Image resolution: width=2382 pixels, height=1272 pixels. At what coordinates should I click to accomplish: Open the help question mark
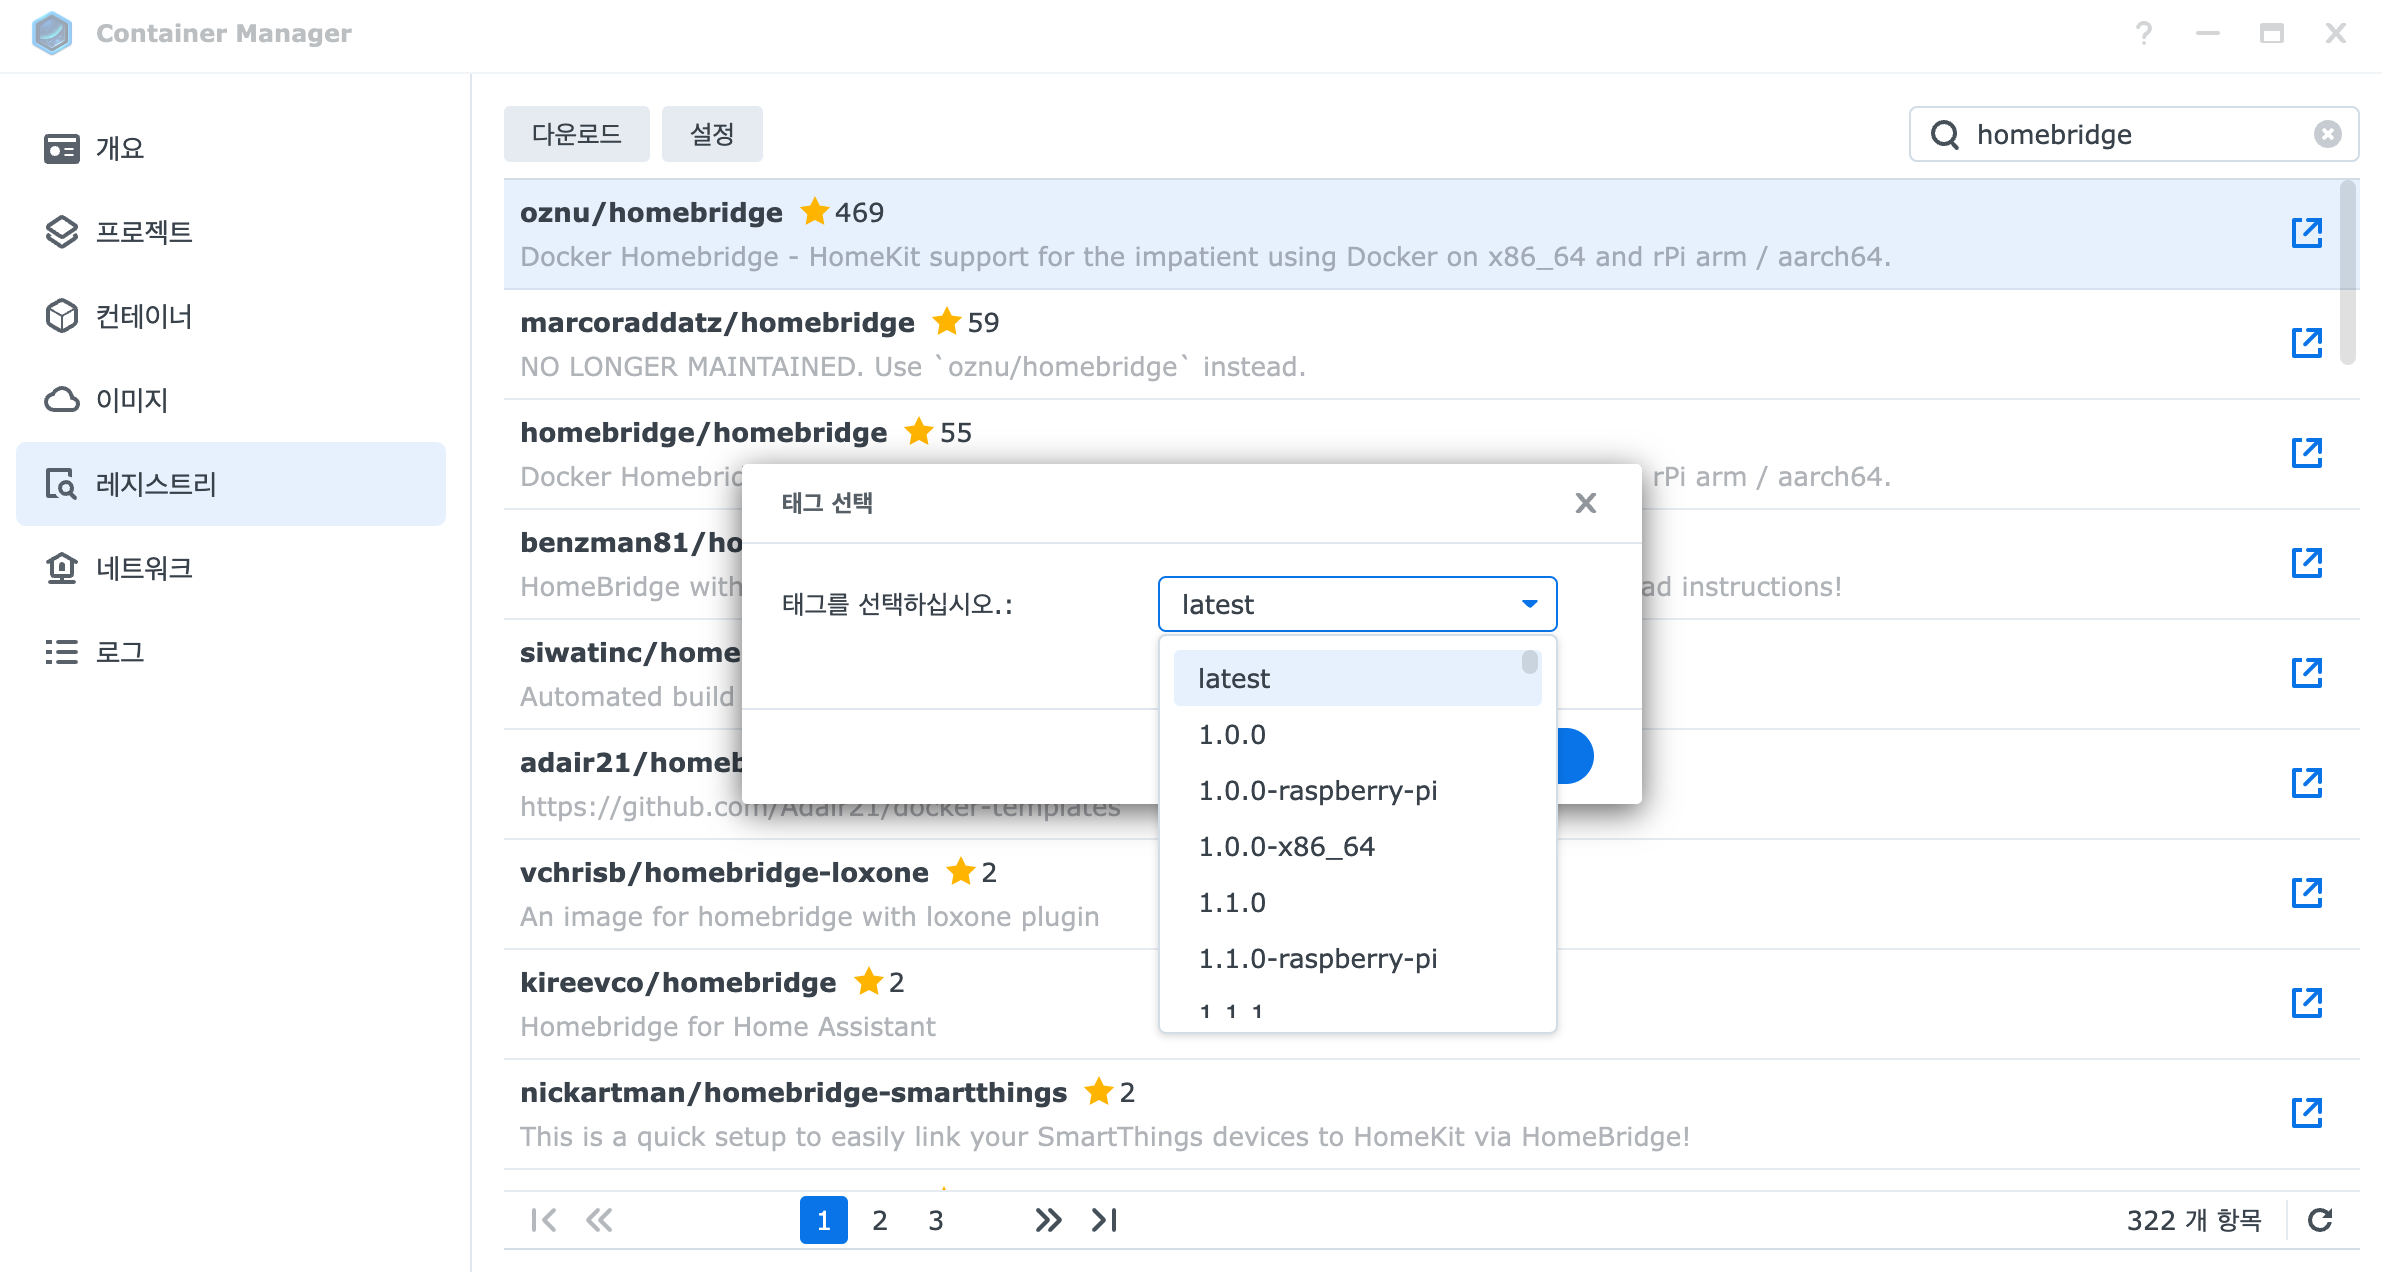2144,33
